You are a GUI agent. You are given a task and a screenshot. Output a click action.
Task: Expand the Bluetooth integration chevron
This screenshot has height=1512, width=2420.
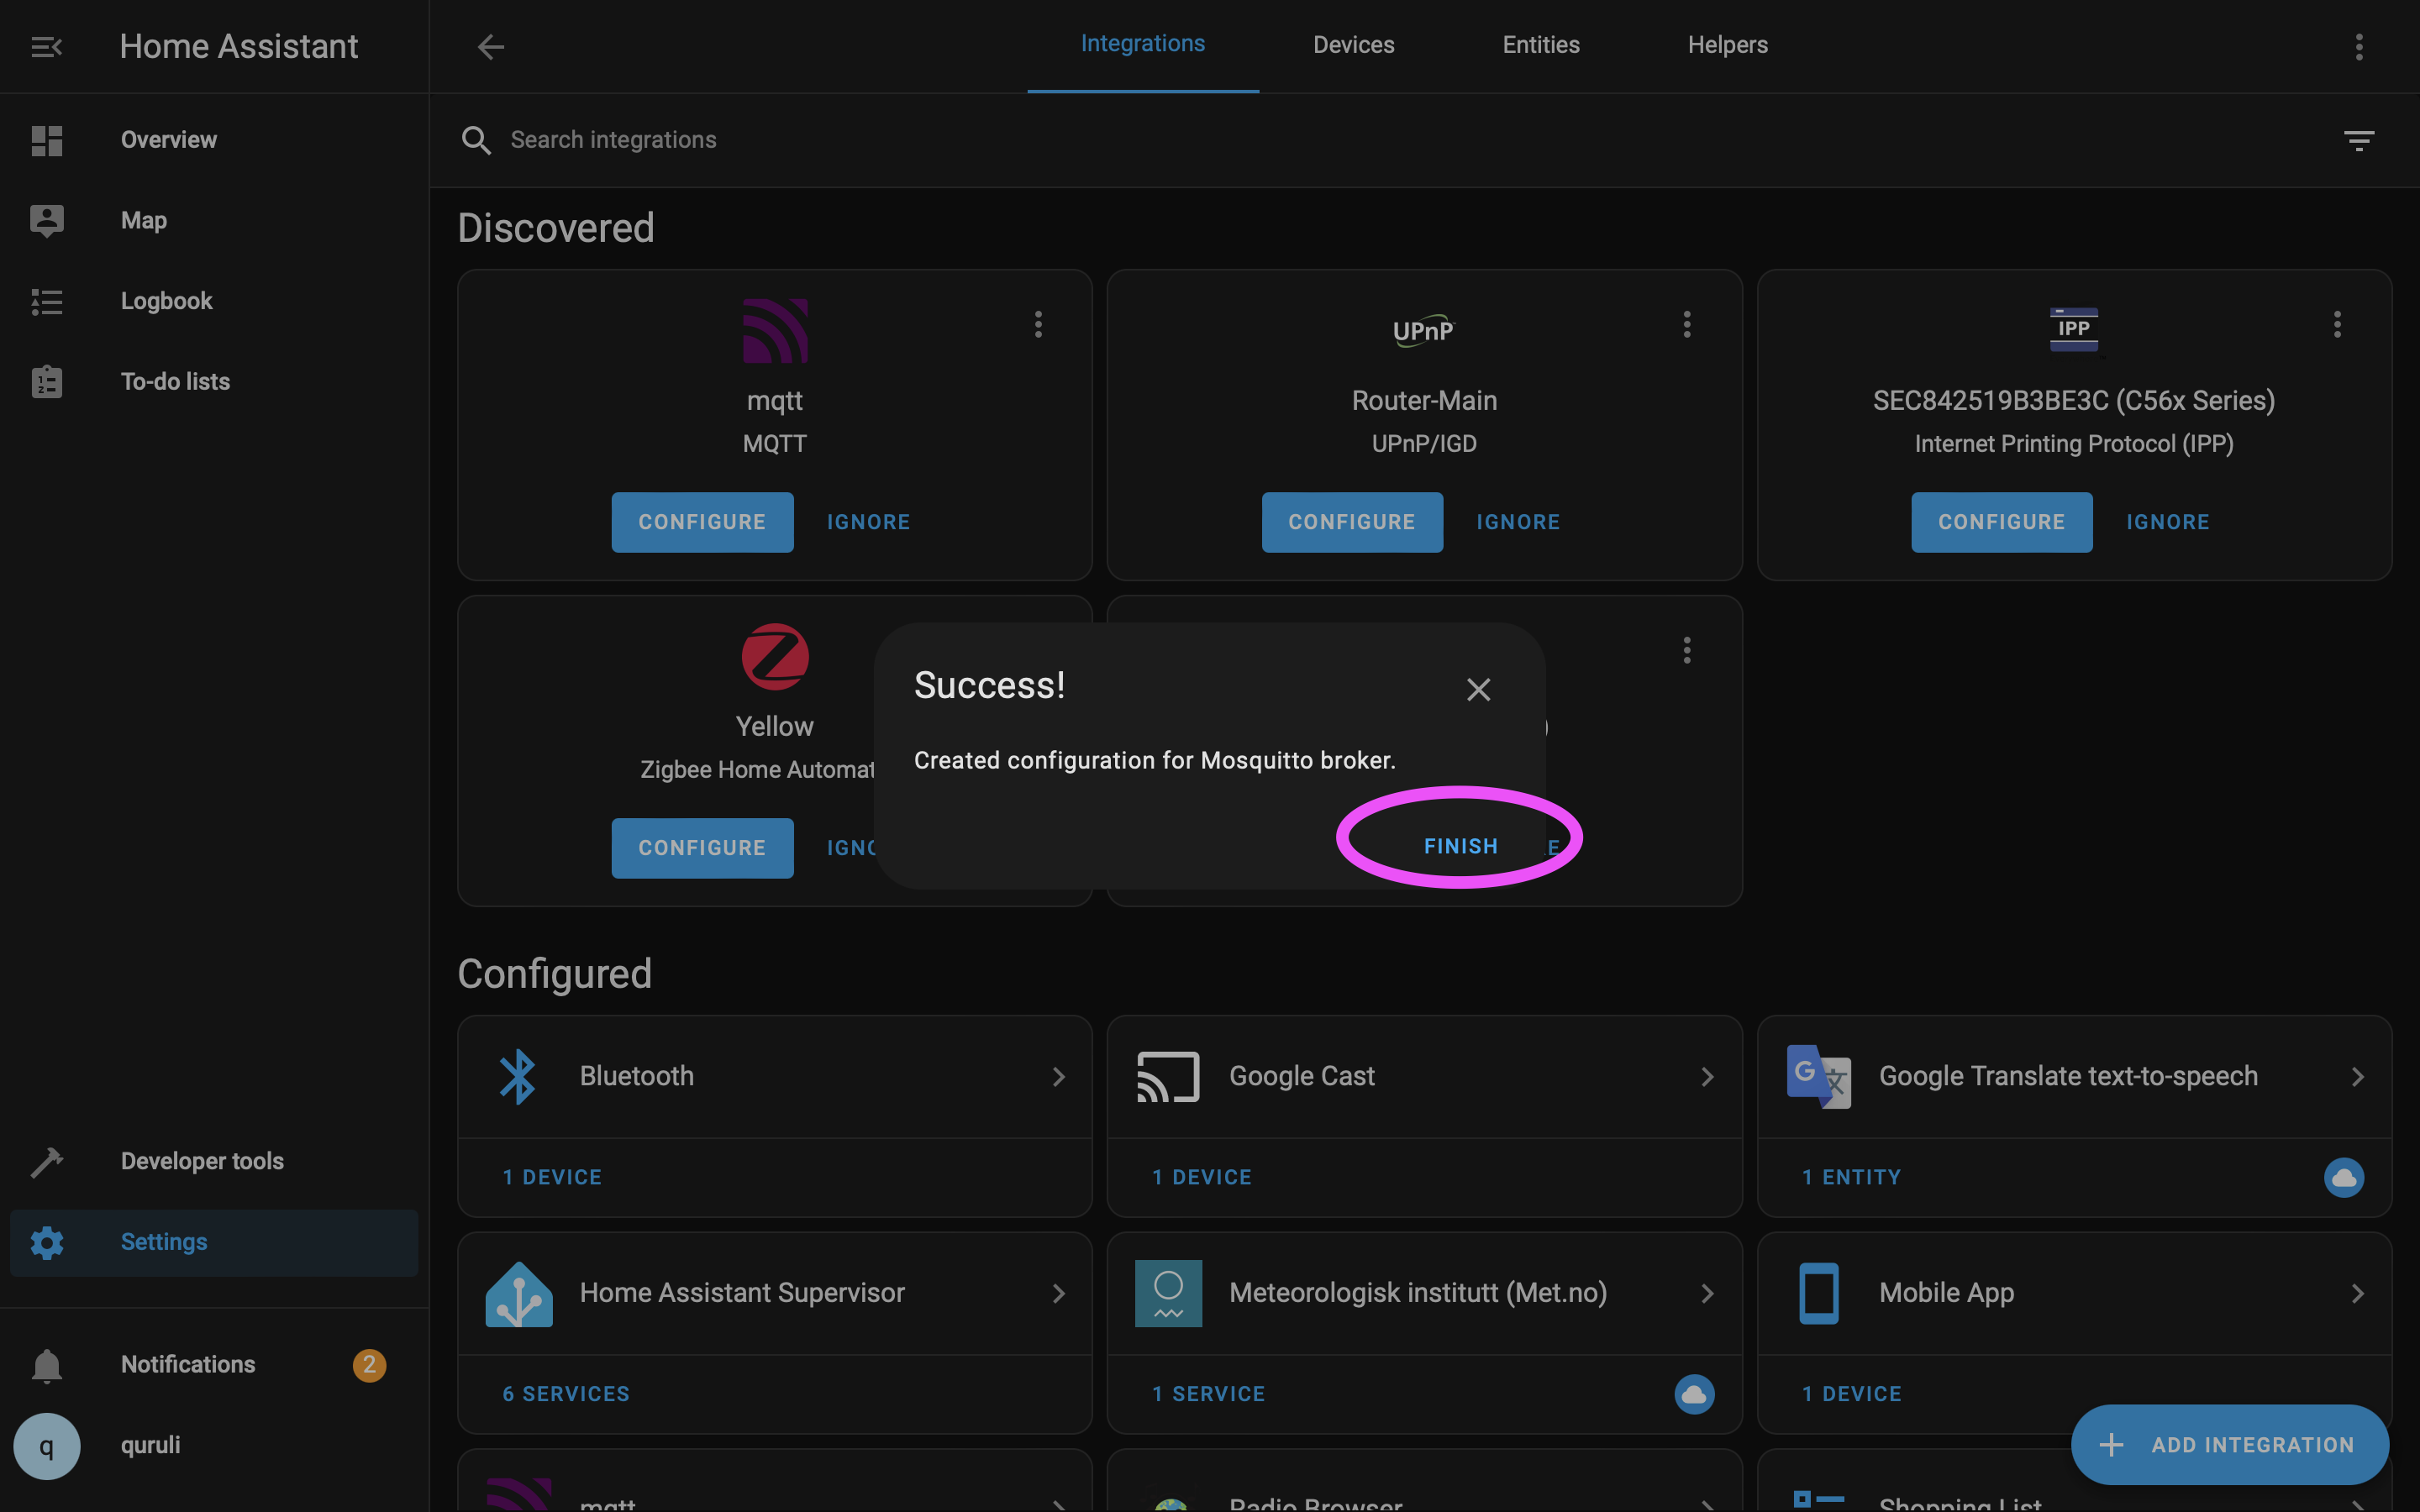tap(1058, 1077)
